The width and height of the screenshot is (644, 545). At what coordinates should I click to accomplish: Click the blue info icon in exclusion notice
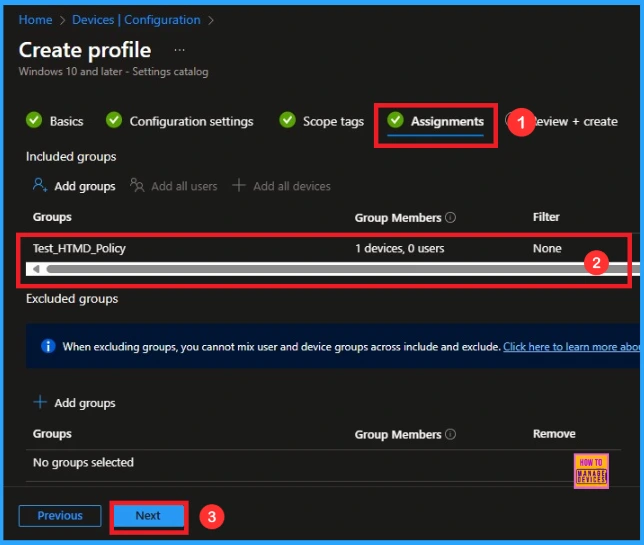(48, 346)
